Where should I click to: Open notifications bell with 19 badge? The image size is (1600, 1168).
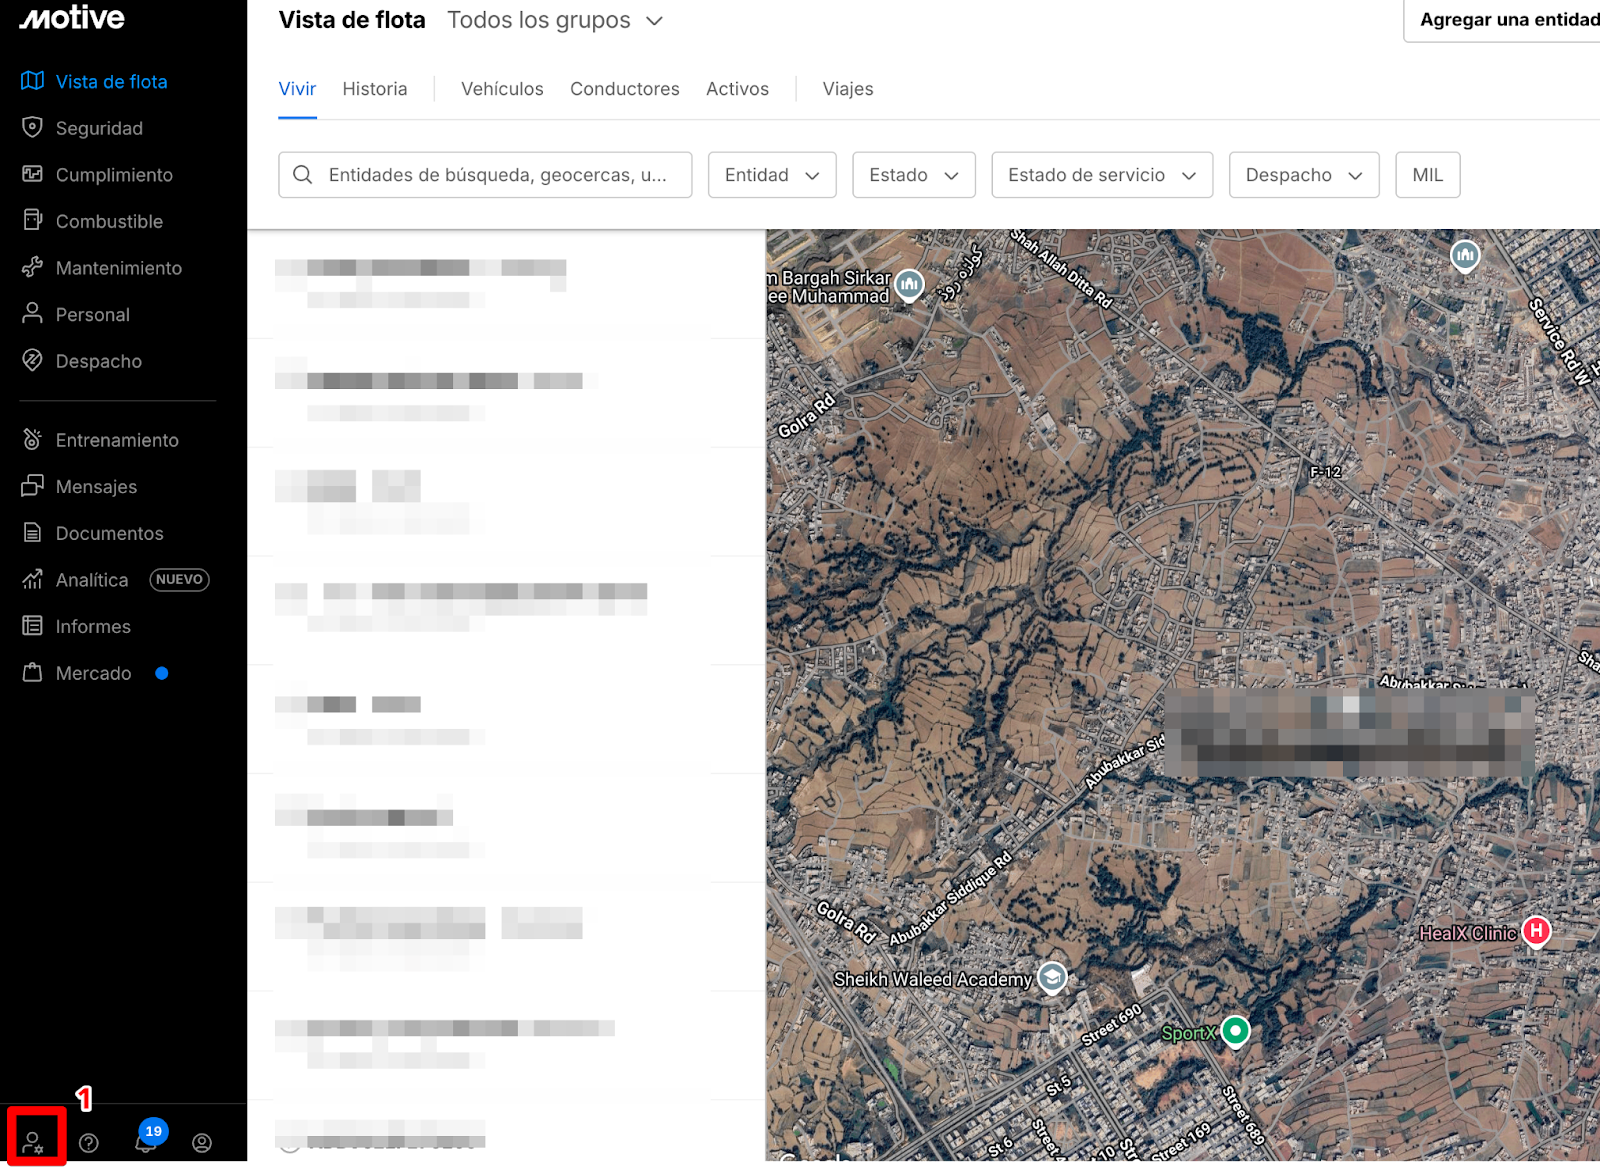click(146, 1142)
